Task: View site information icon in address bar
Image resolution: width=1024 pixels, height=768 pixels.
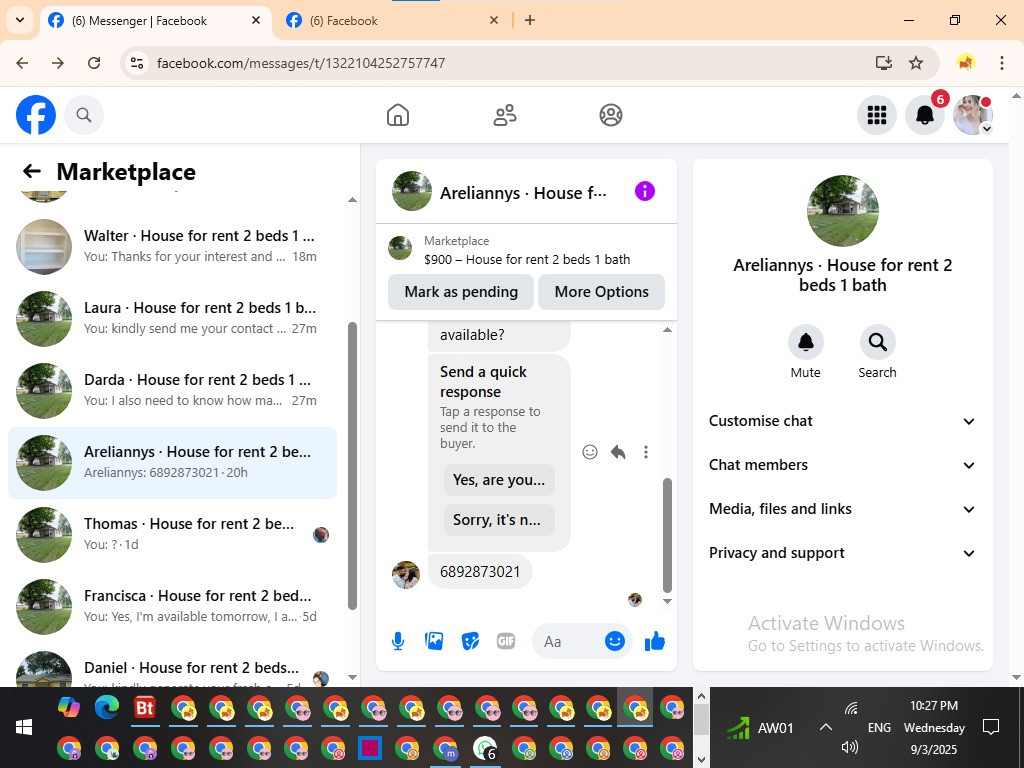Action: coord(136,63)
